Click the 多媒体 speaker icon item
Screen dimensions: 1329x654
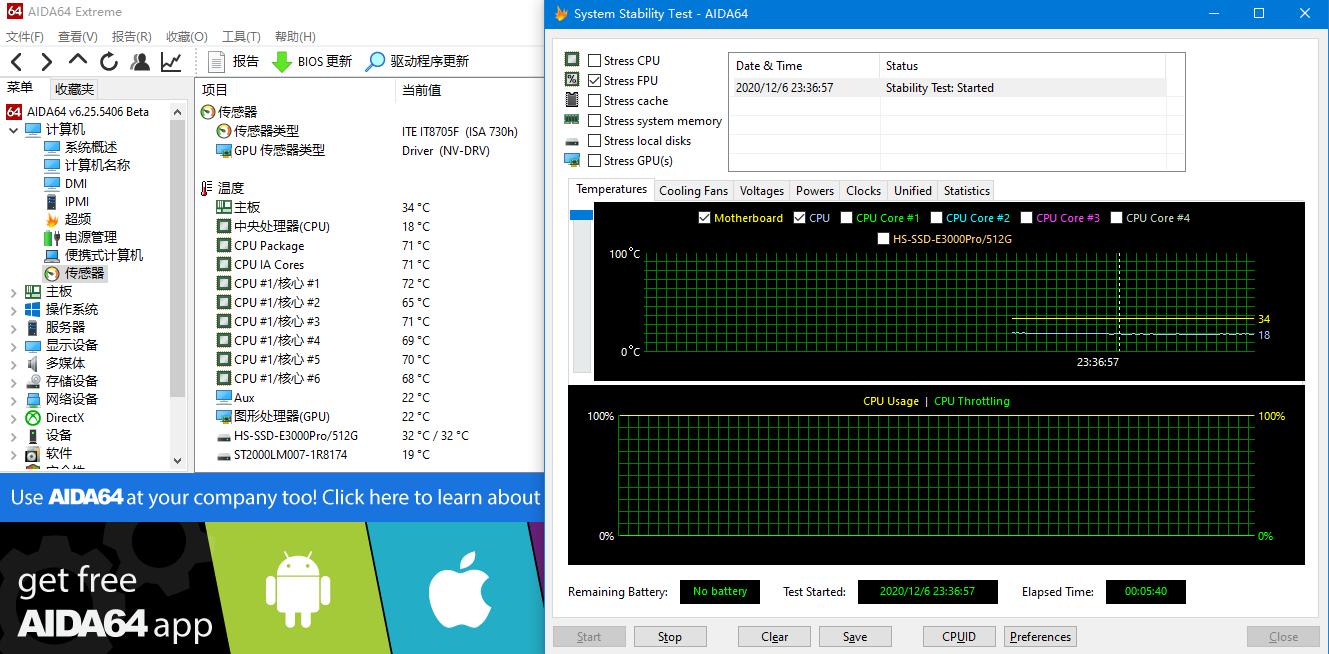(x=33, y=363)
